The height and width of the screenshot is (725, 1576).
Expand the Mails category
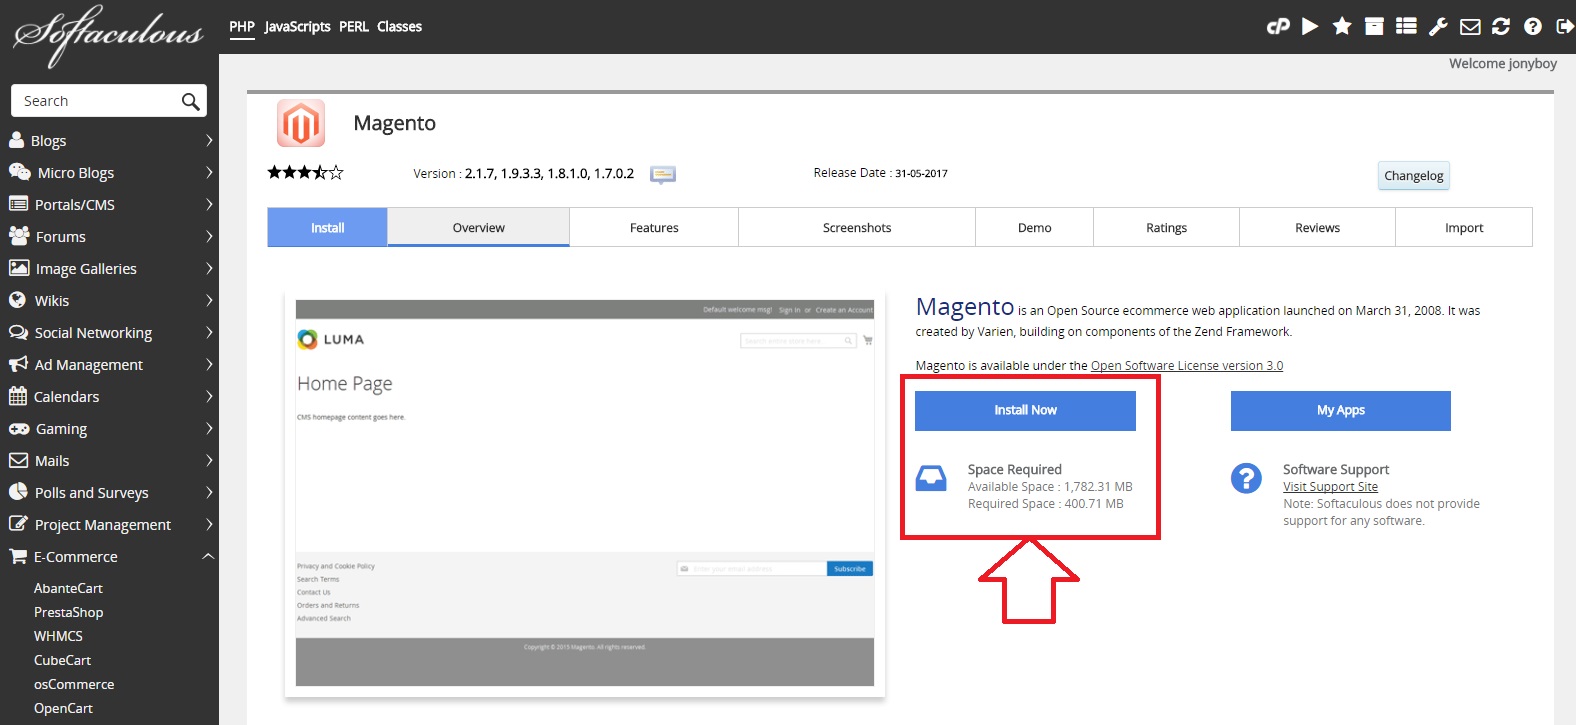(209, 460)
